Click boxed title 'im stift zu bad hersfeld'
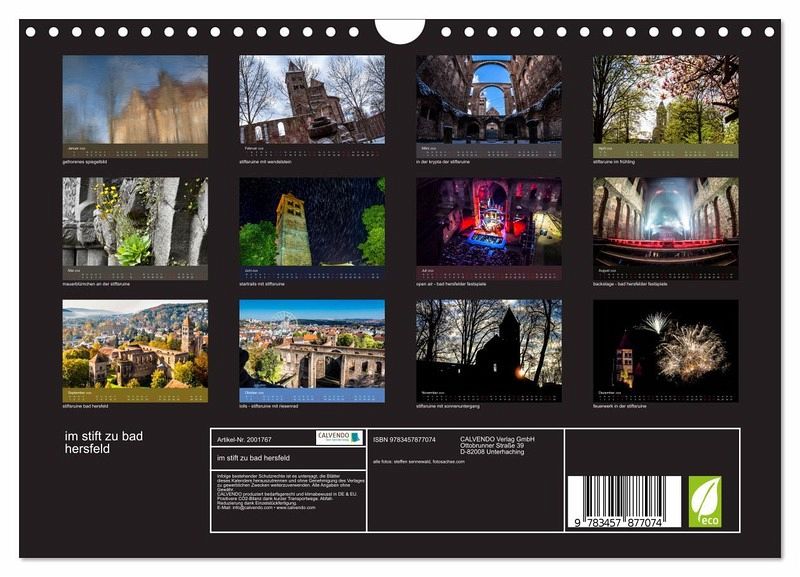 [253, 458]
